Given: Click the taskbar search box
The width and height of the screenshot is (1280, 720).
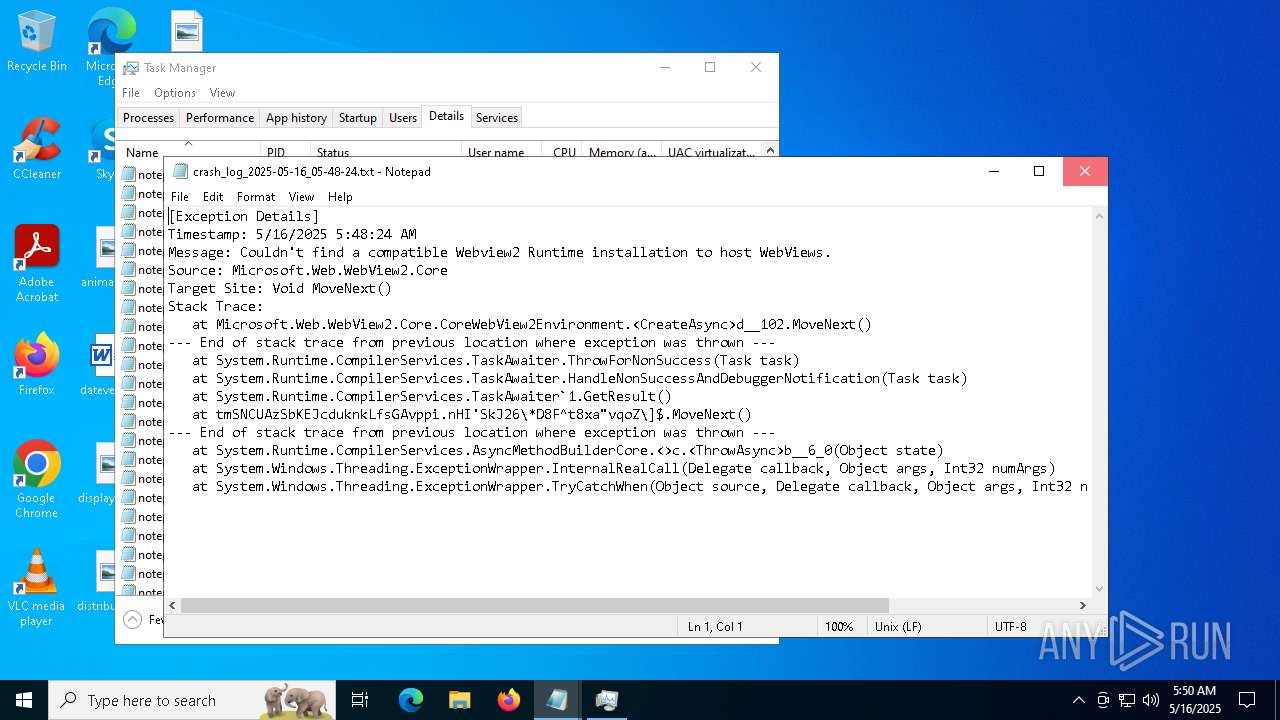Looking at the screenshot, I should 192,700.
